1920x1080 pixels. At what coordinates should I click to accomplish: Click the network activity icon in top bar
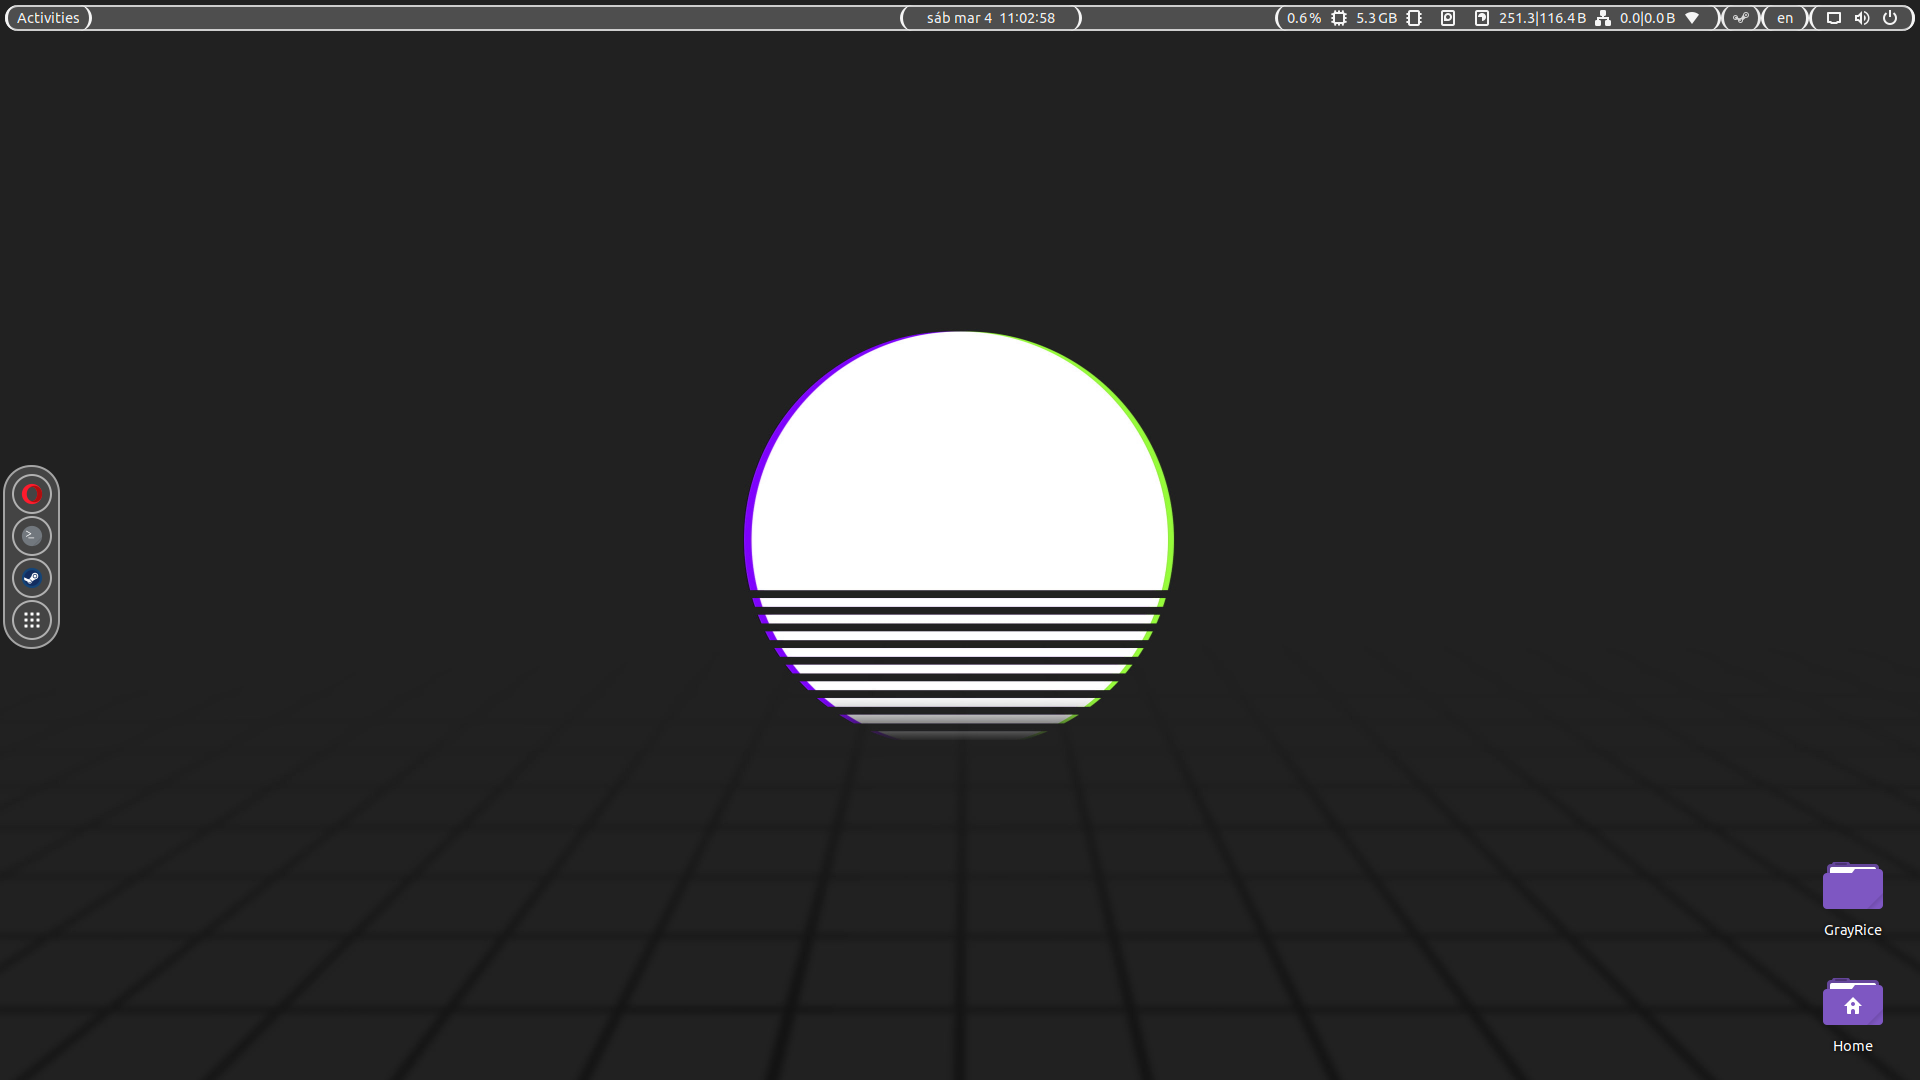click(1603, 18)
